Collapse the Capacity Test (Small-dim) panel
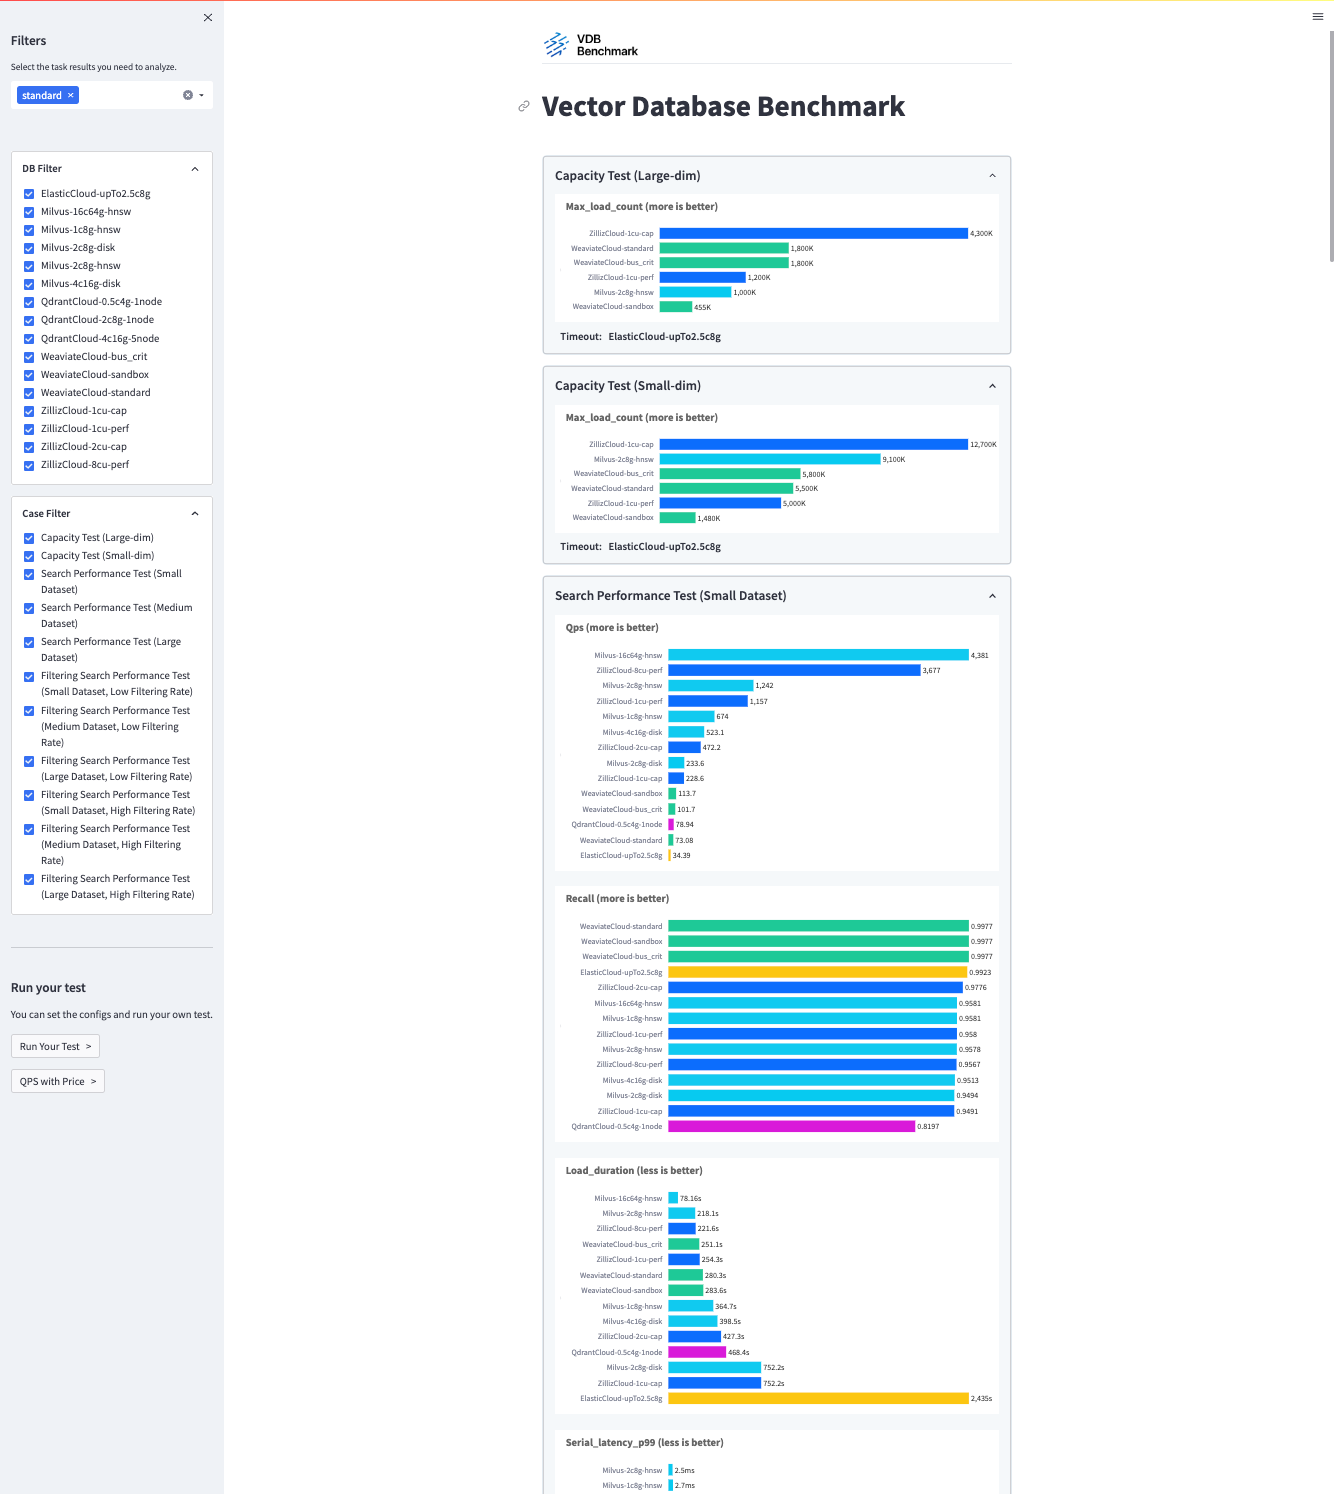This screenshot has height=1494, width=1334. (x=992, y=386)
